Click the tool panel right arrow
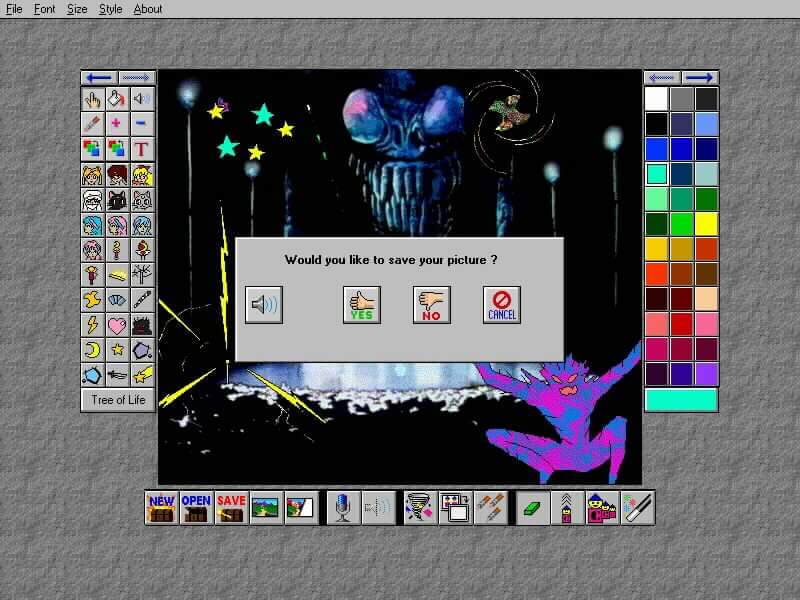800x600 pixels. (x=137, y=78)
